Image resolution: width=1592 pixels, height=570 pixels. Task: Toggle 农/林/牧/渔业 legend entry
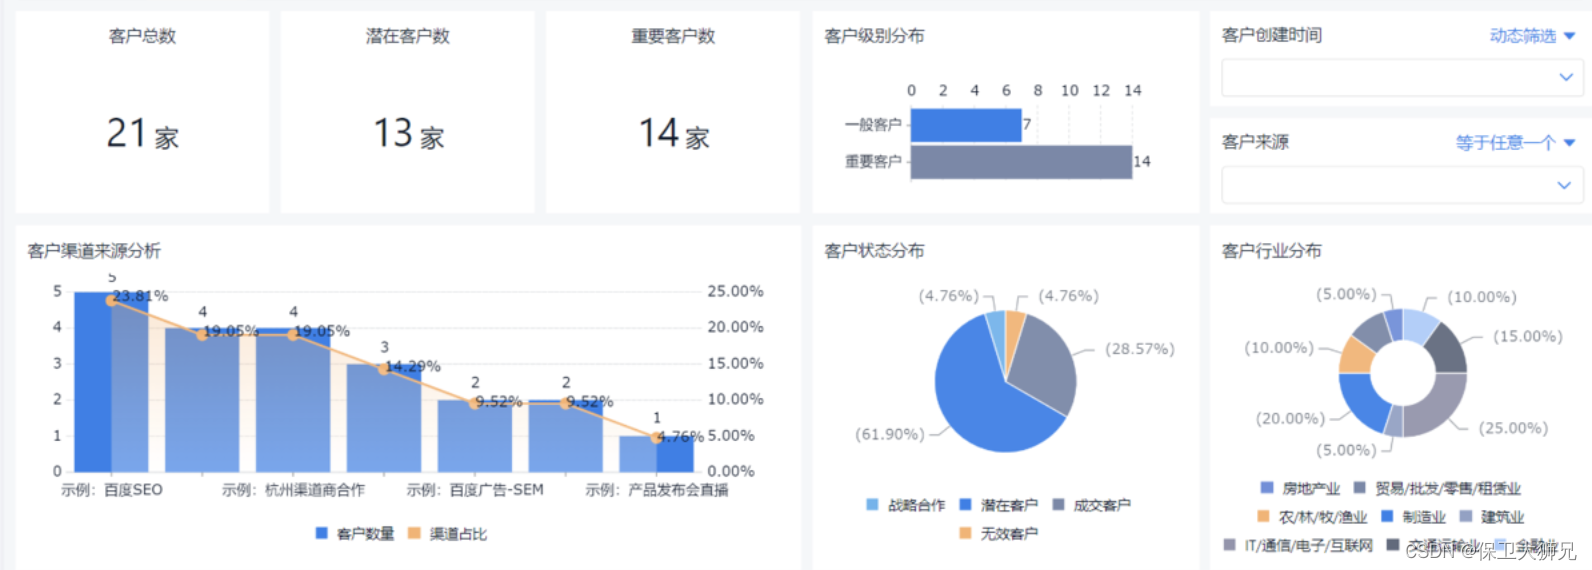click(x=1312, y=517)
